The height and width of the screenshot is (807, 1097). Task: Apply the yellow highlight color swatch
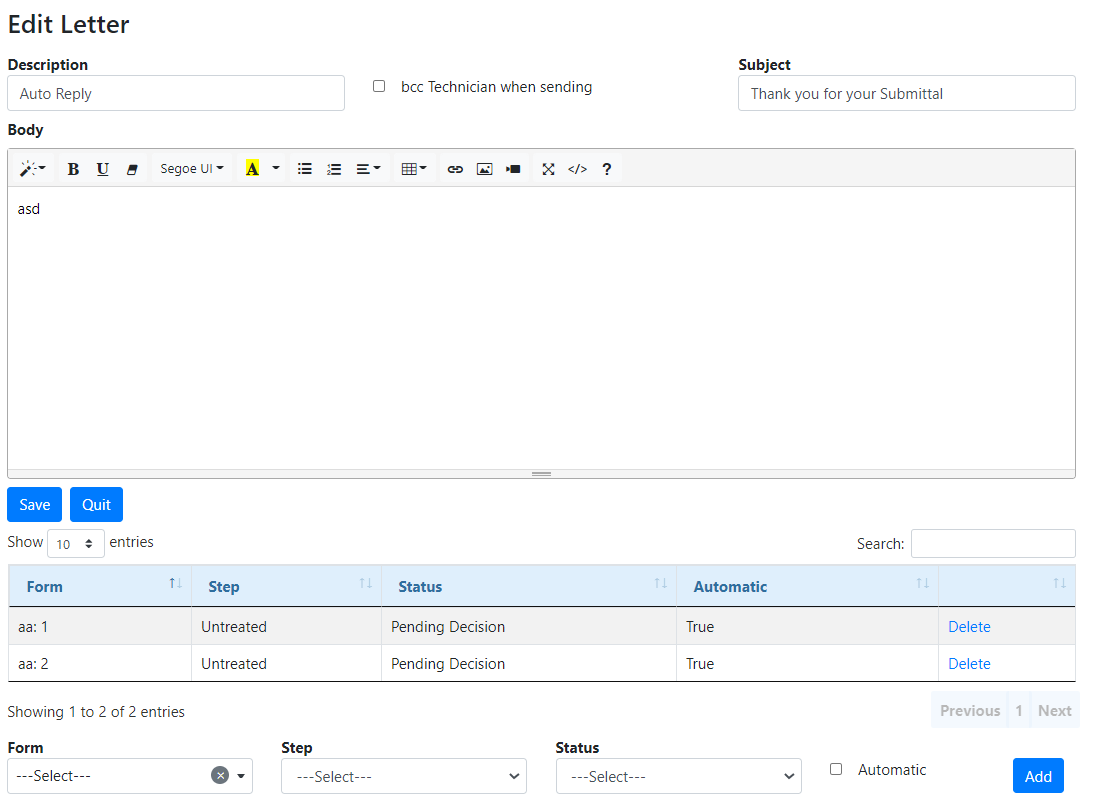pyautogui.click(x=252, y=169)
